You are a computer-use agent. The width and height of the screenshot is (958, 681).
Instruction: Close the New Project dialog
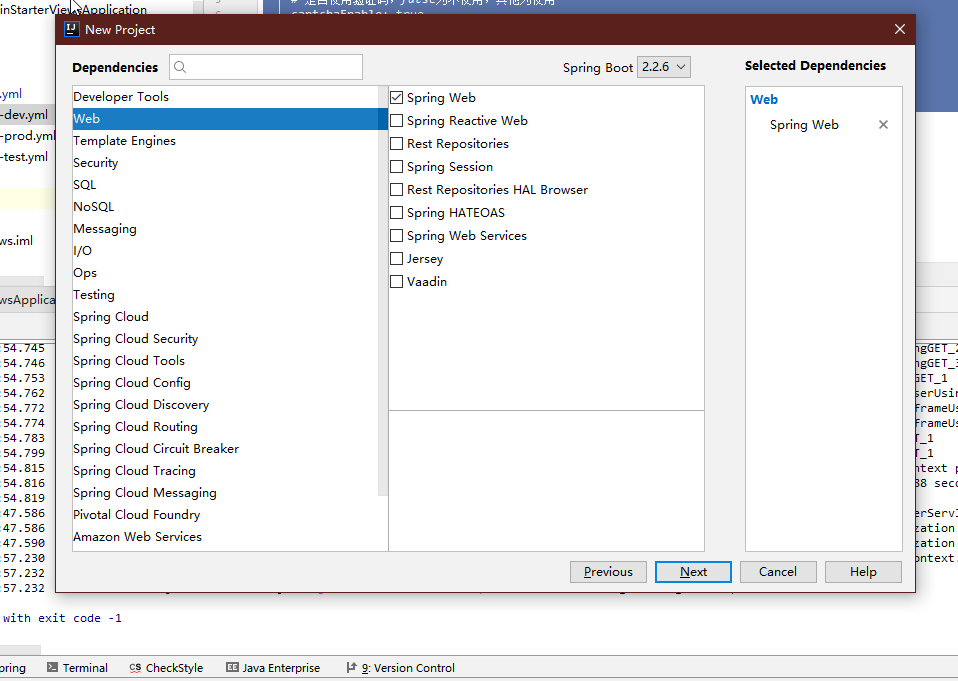tap(899, 29)
